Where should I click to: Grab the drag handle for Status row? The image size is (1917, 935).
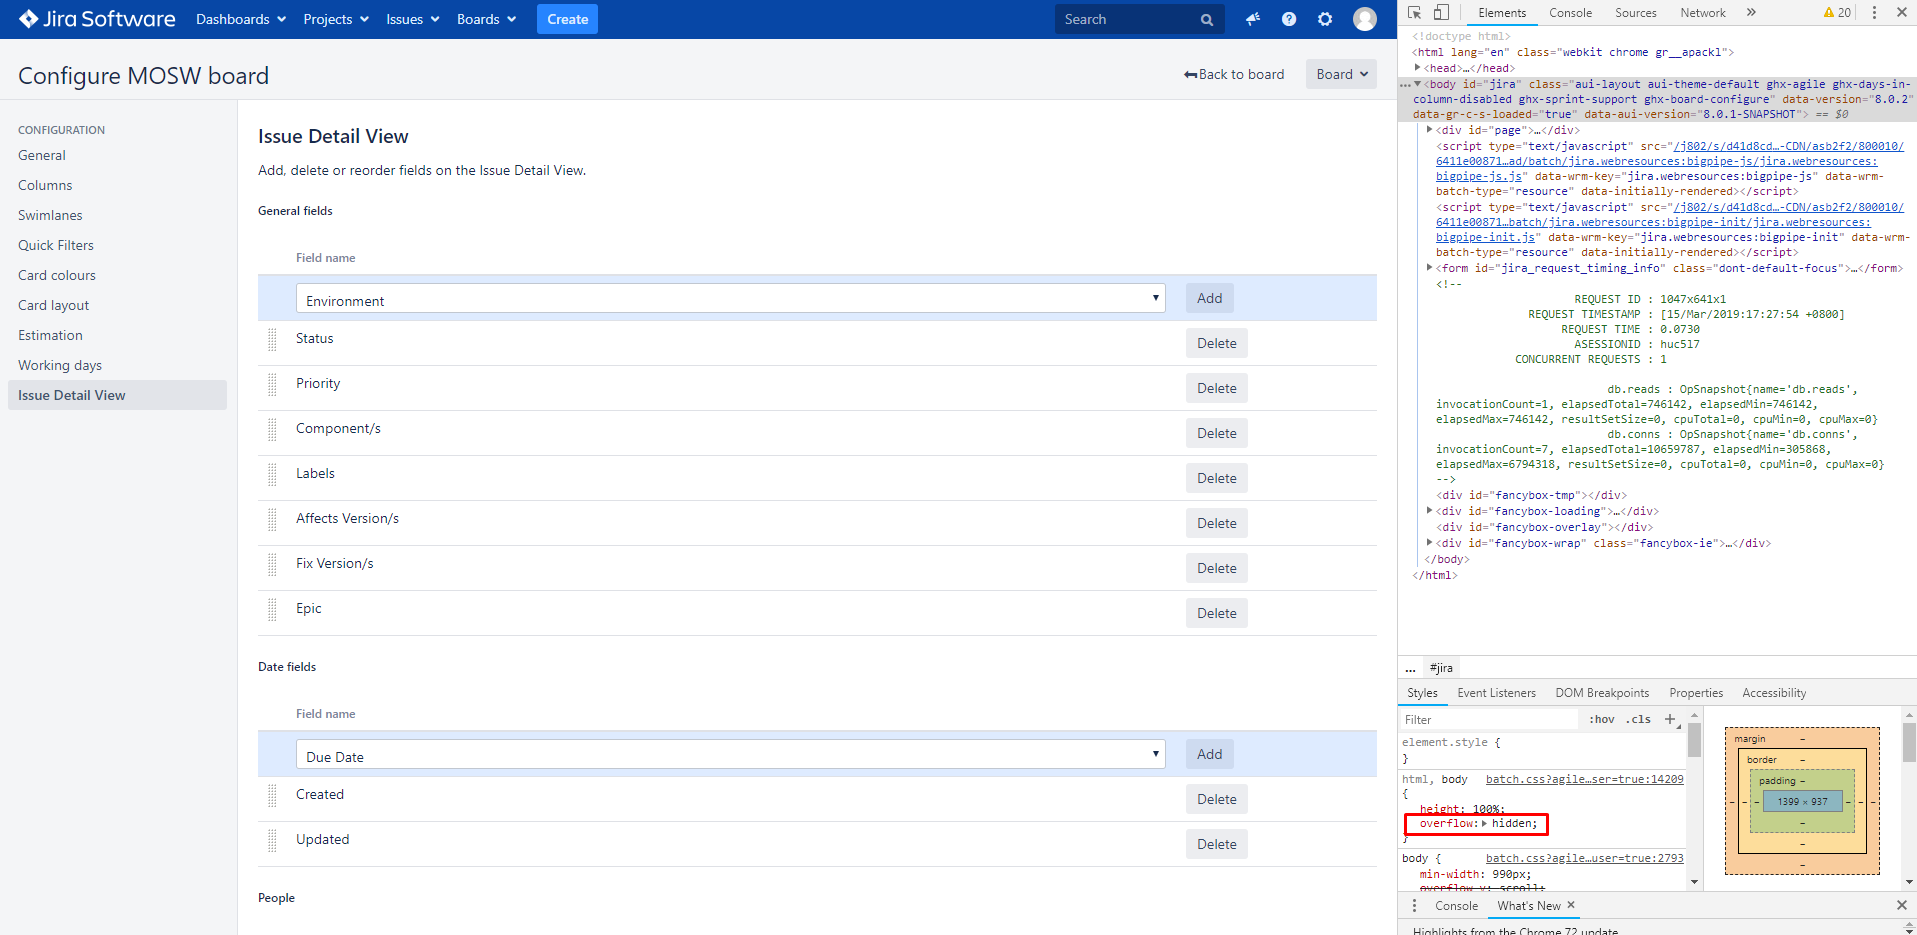[x=272, y=339]
